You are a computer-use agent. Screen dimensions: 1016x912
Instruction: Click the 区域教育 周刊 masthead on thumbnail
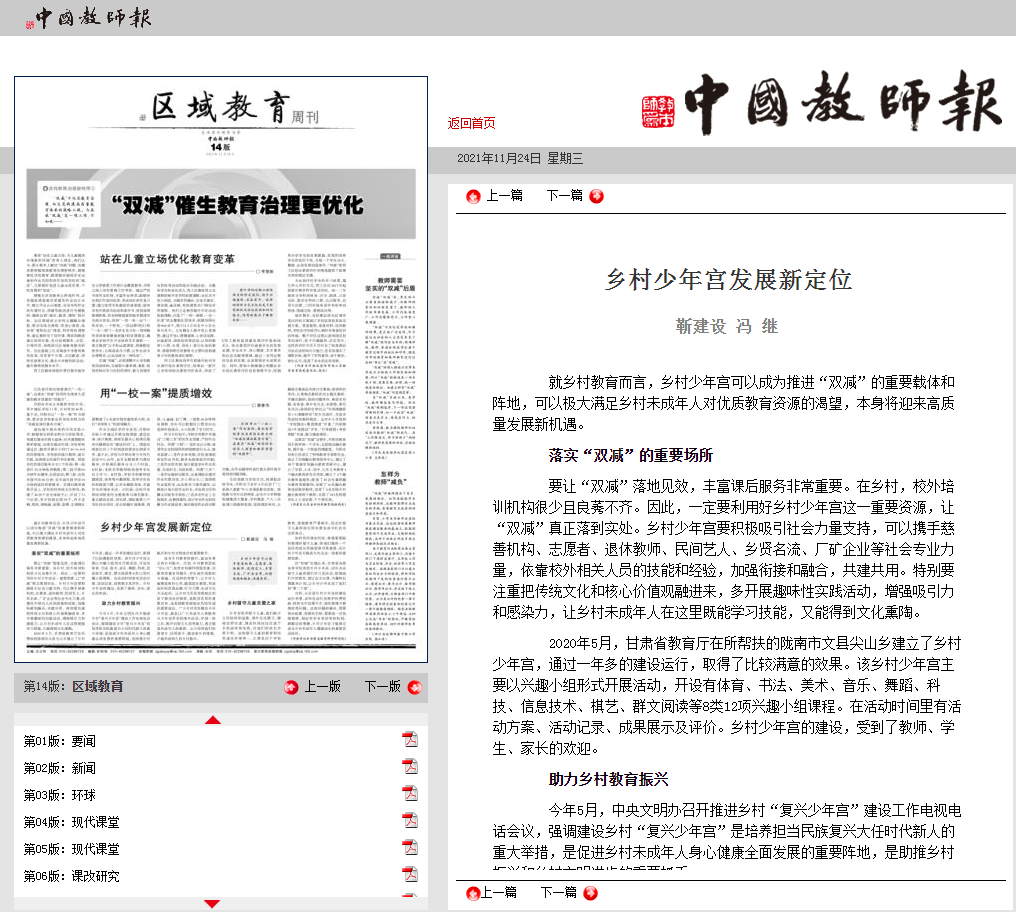[x=229, y=108]
